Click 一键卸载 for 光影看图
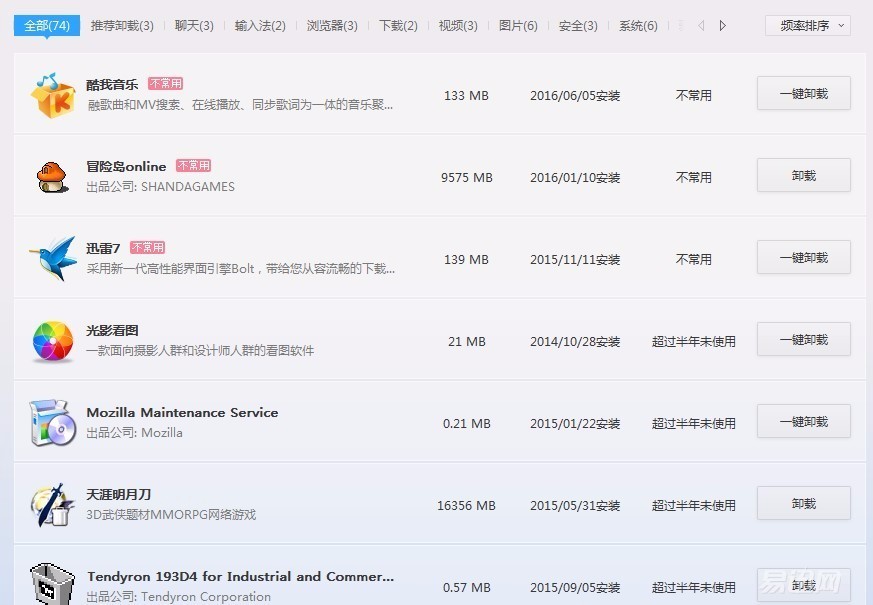This screenshot has width=873, height=605. coord(803,339)
